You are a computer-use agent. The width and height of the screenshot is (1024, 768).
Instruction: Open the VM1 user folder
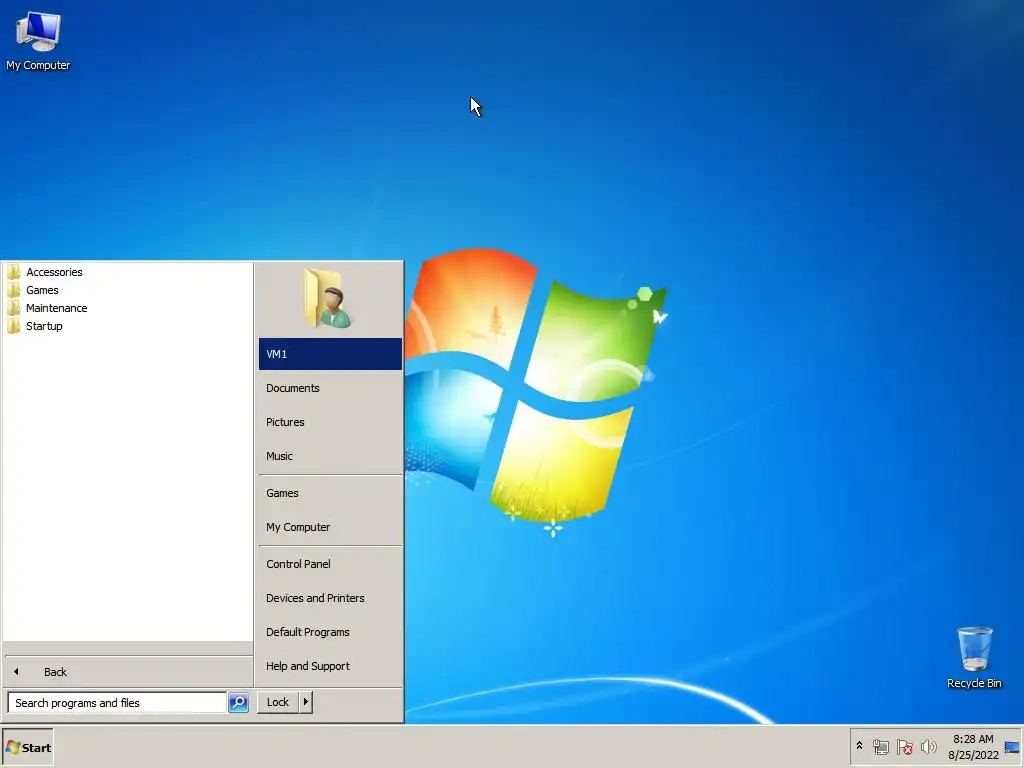[330, 354]
